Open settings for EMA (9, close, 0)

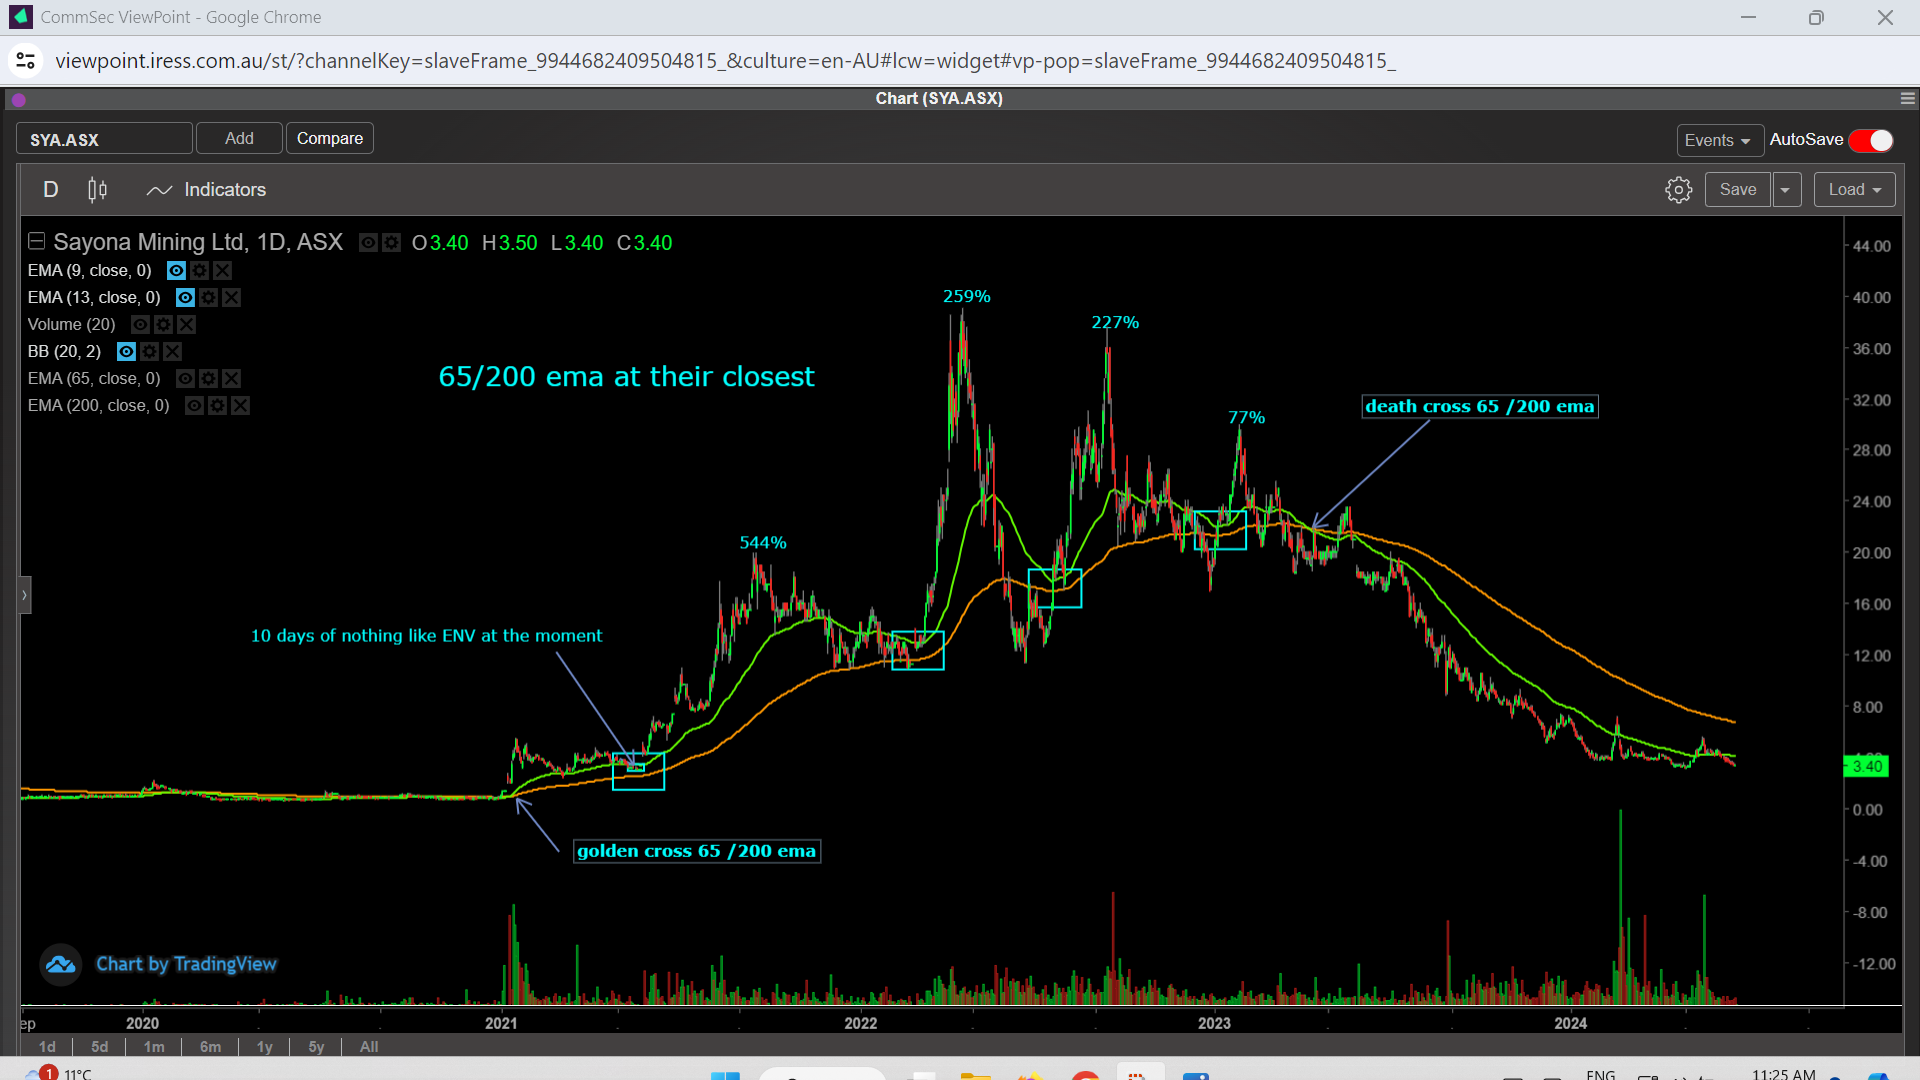point(199,271)
